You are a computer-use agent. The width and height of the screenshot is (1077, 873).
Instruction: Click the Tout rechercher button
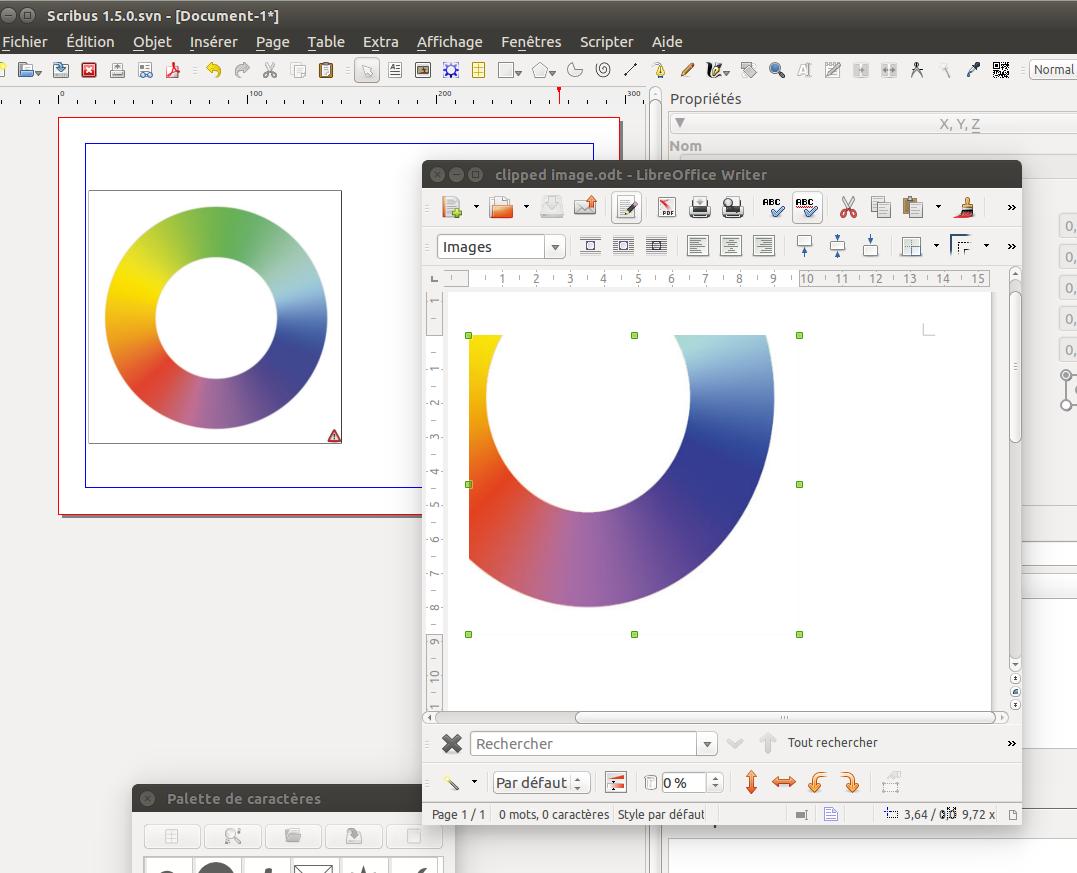tap(832, 743)
